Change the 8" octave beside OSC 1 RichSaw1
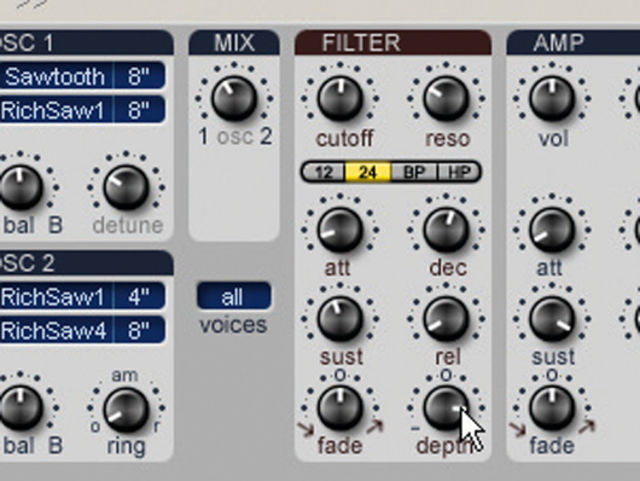Viewport: 640px width, 481px height. tap(139, 110)
